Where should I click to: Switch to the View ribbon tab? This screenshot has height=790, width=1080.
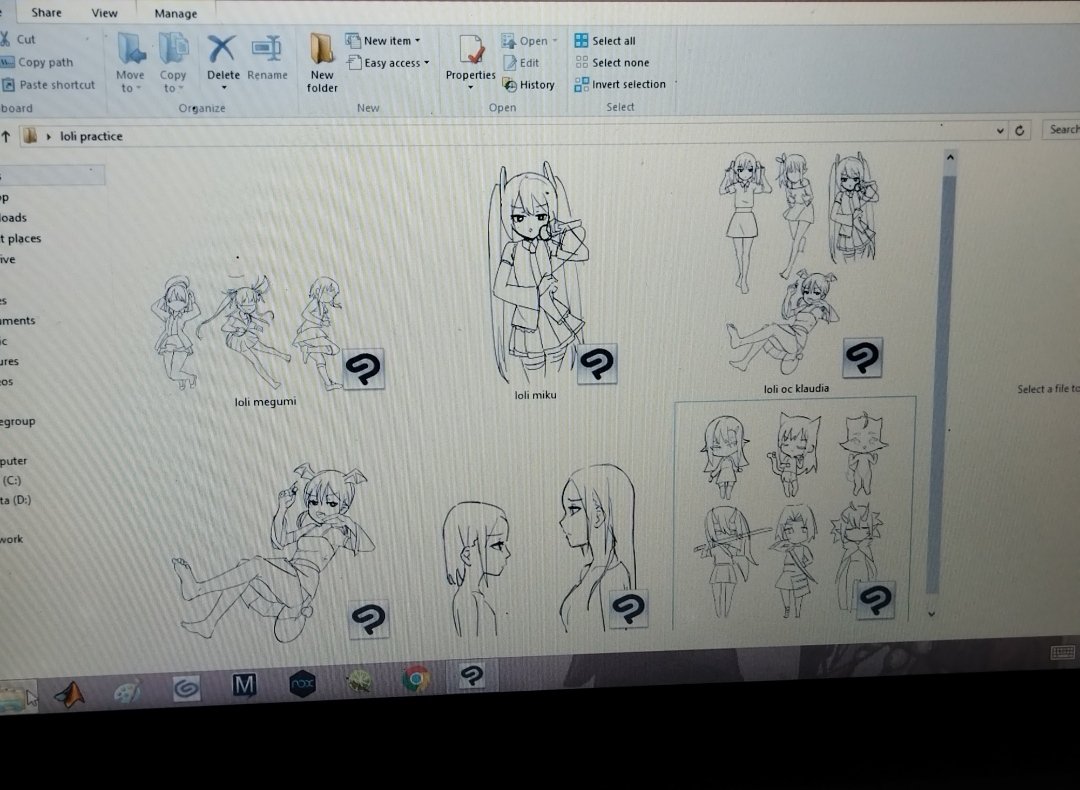[x=104, y=12]
